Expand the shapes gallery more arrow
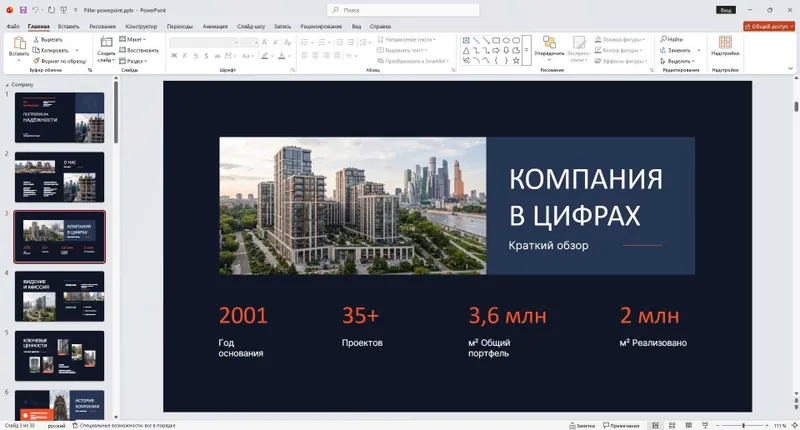Screen dimensions: 800x430 (527, 50)
